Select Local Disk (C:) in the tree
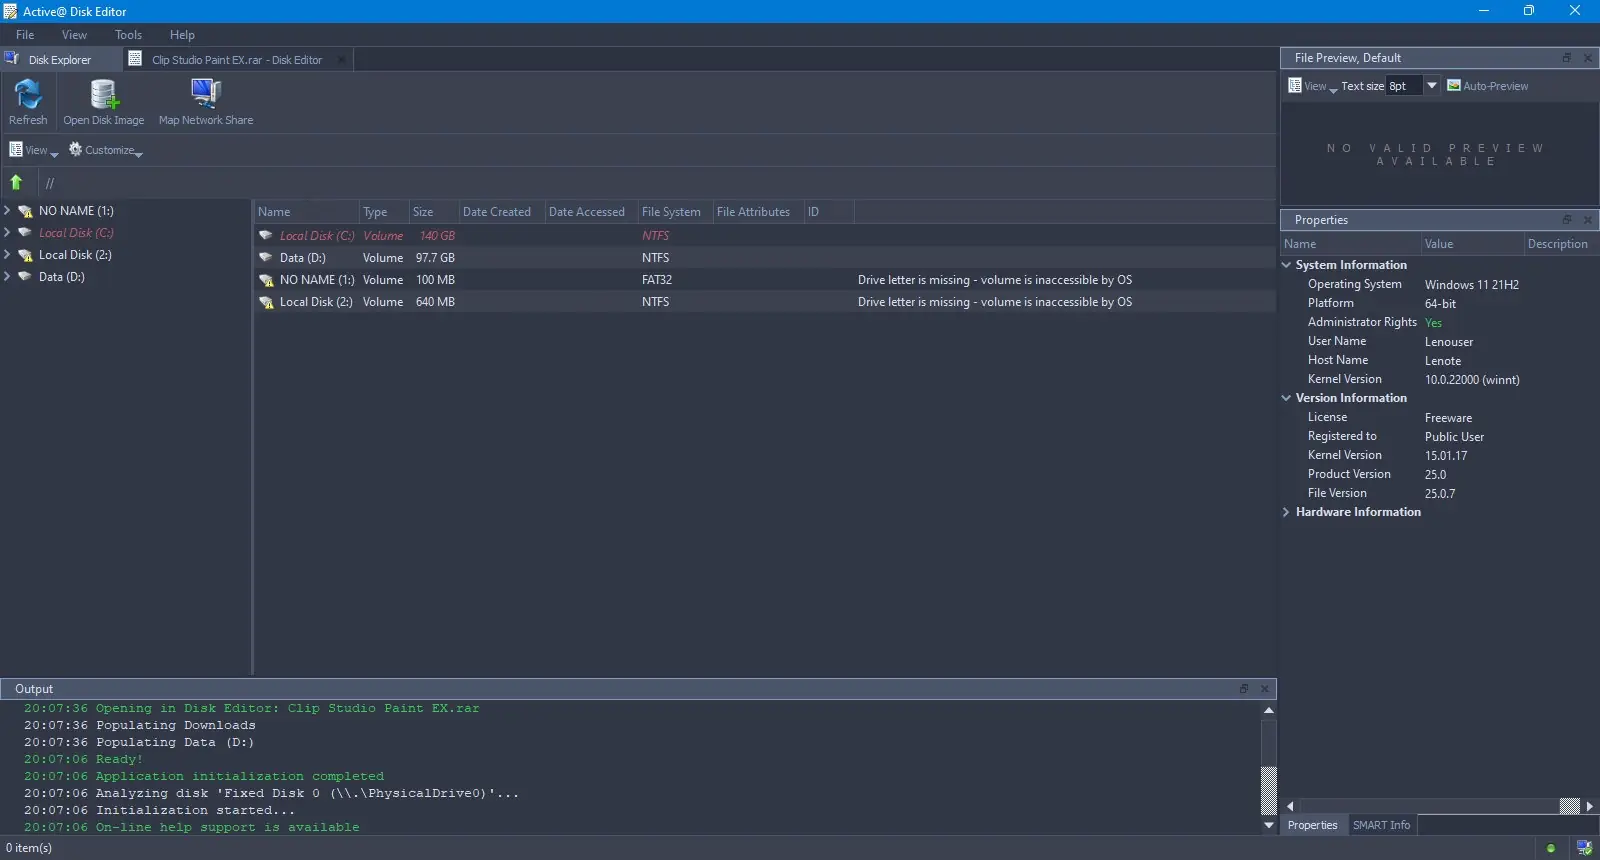This screenshot has width=1600, height=860. (76, 233)
